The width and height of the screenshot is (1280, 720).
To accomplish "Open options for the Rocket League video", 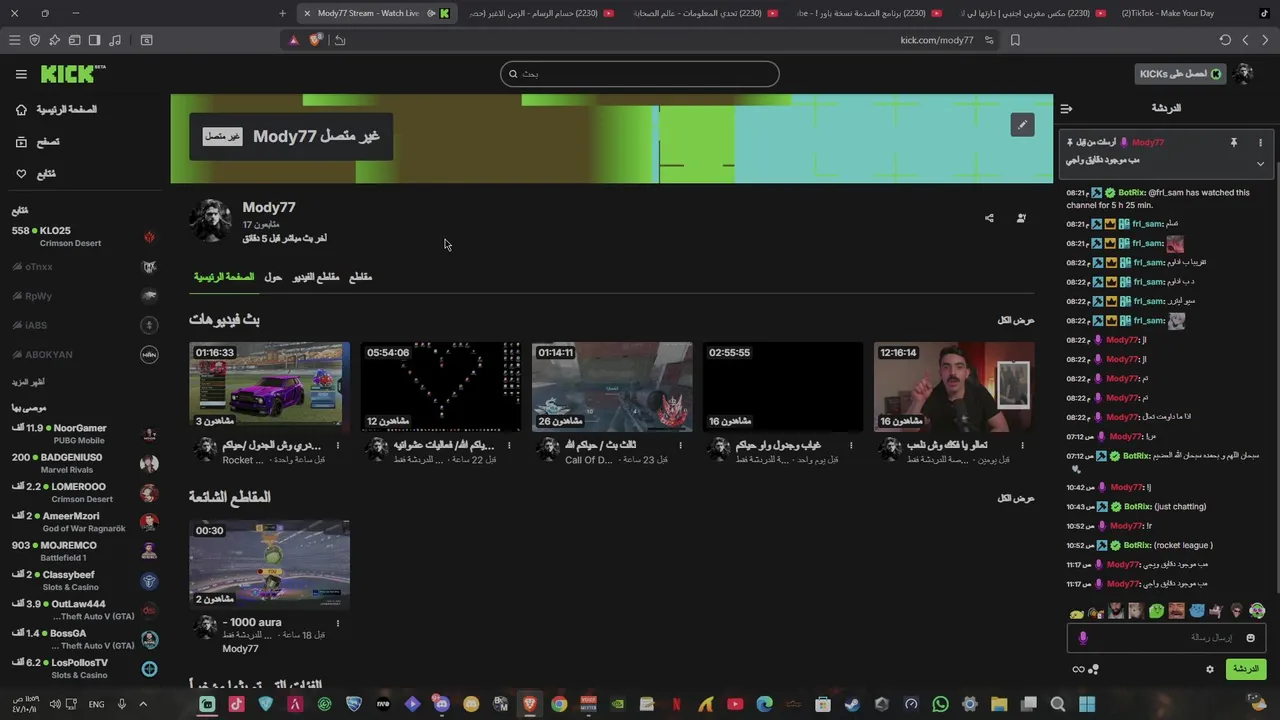I will tap(338, 446).
